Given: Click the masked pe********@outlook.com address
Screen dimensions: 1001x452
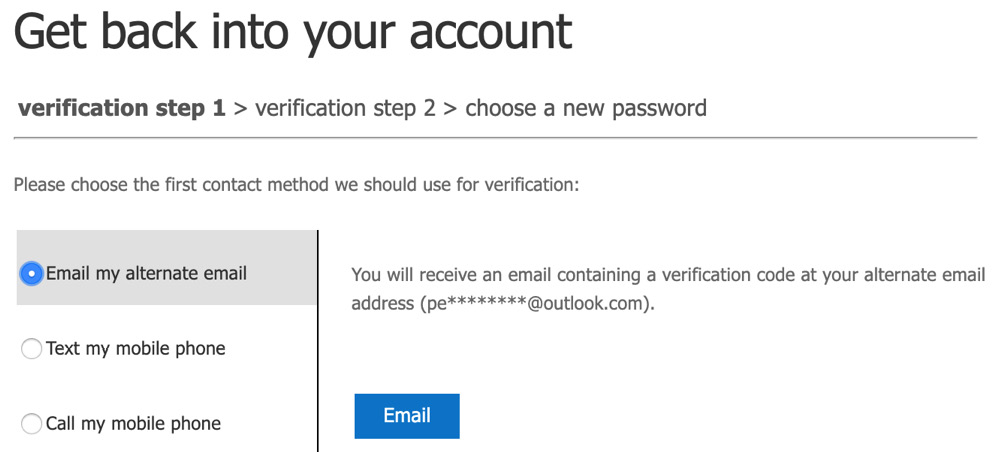Looking at the screenshot, I should tap(536, 304).
